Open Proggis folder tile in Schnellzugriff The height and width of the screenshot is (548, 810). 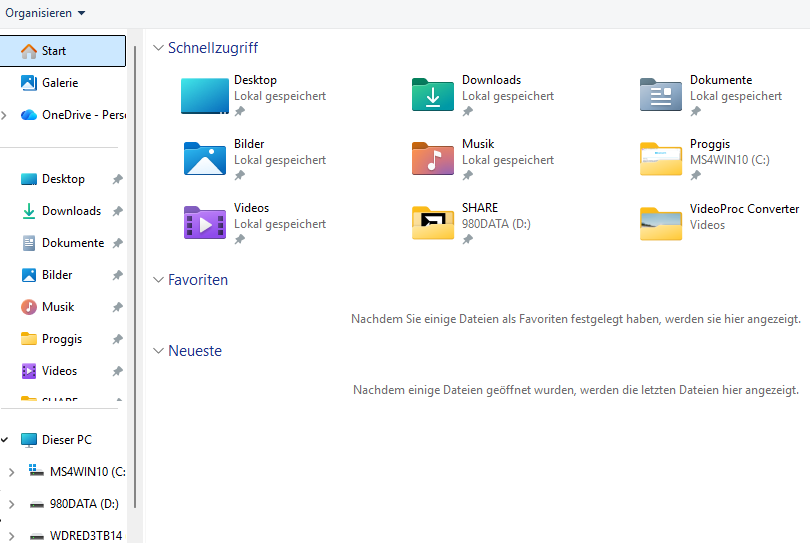(x=705, y=160)
